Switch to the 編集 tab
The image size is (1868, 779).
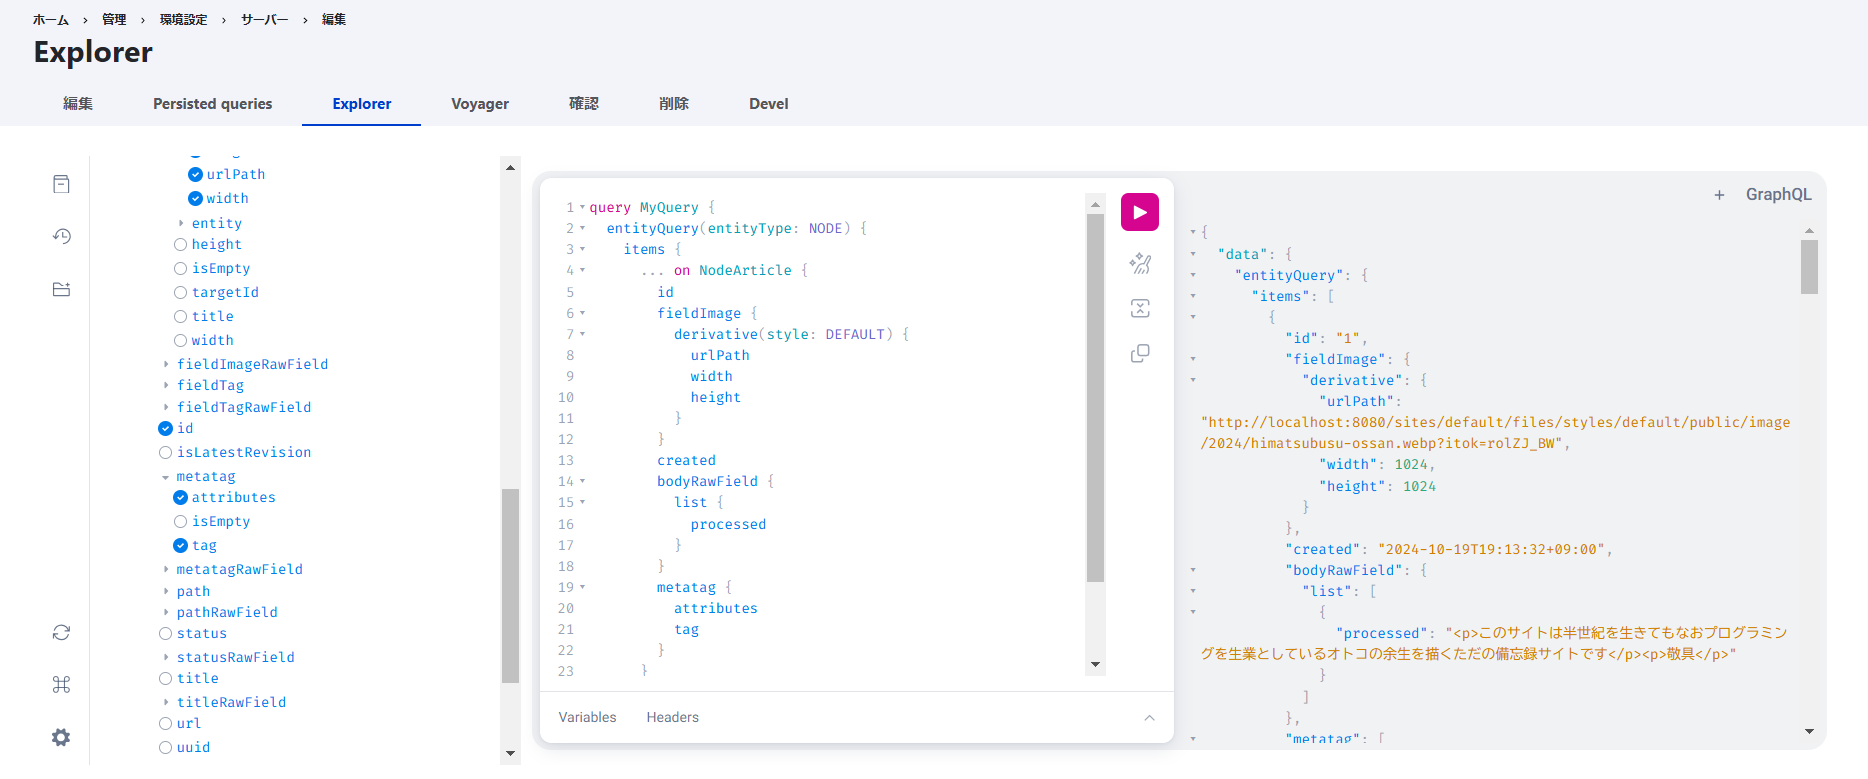[78, 104]
